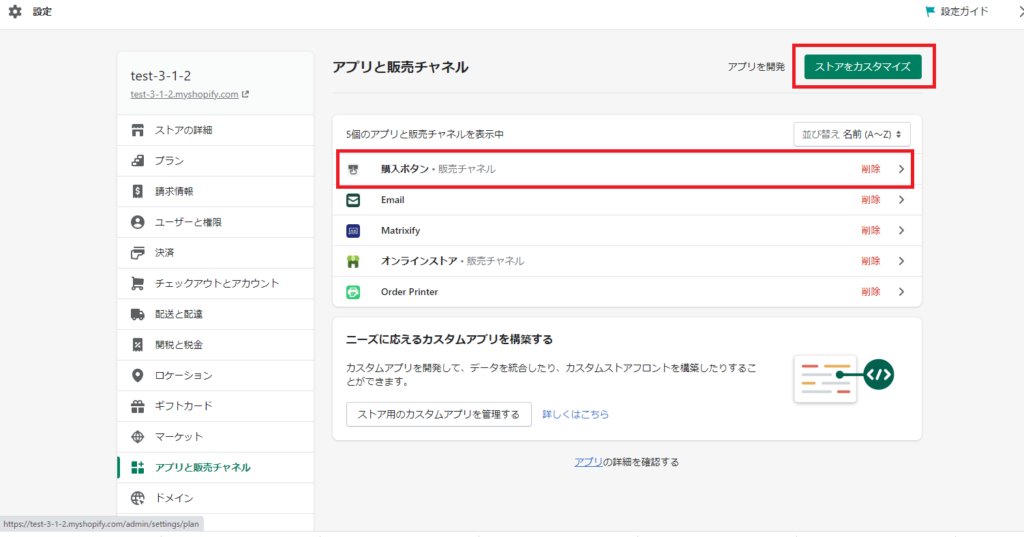Click the 設定ガイド flag icon

(x=930, y=12)
